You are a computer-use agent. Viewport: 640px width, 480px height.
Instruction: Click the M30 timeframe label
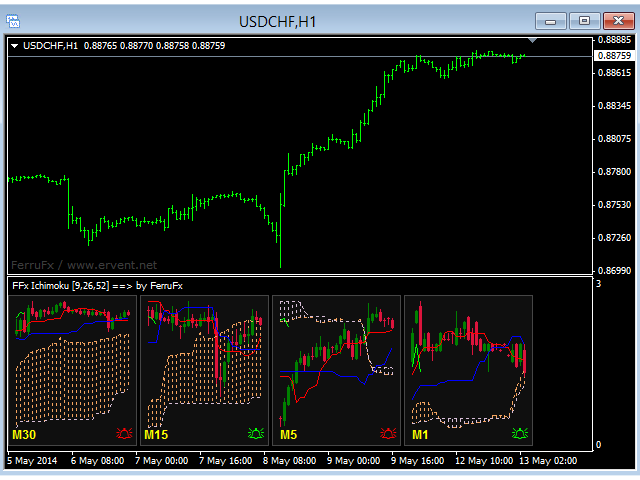[24, 435]
